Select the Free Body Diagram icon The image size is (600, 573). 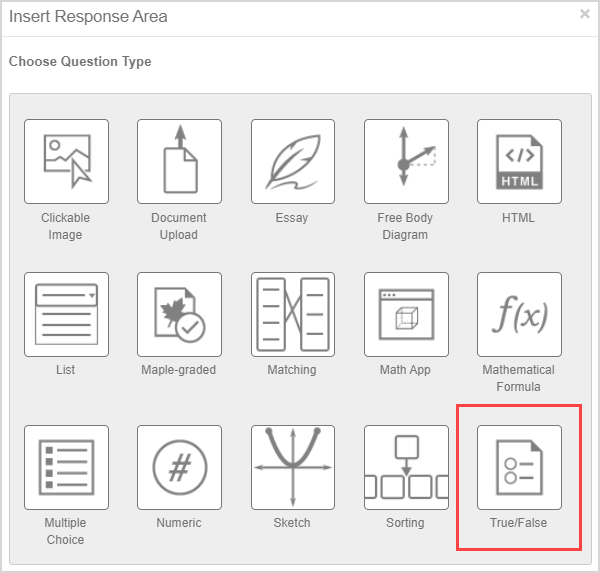pos(406,162)
